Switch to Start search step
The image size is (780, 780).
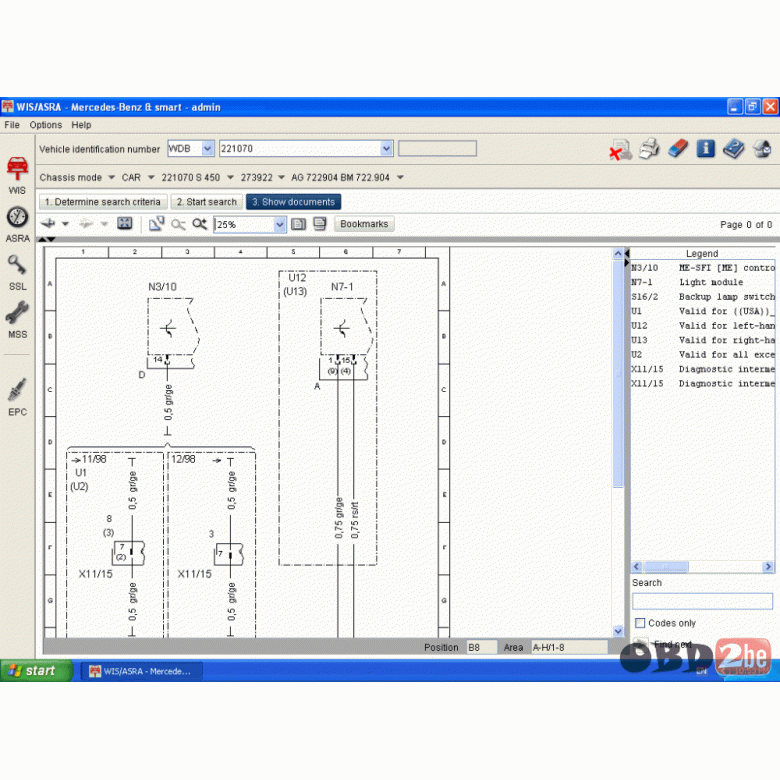pyautogui.click(x=207, y=202)
